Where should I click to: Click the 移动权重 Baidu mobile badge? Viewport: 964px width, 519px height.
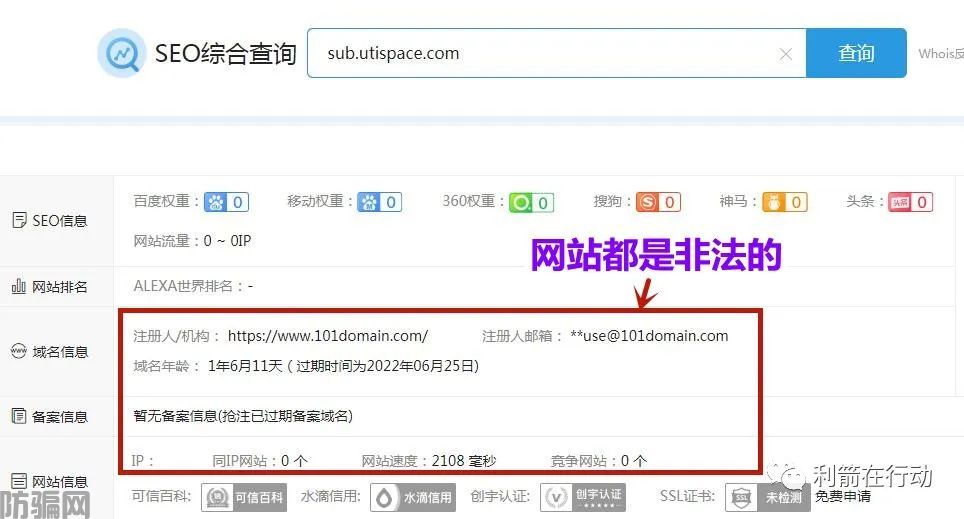[x=379, y=202]
